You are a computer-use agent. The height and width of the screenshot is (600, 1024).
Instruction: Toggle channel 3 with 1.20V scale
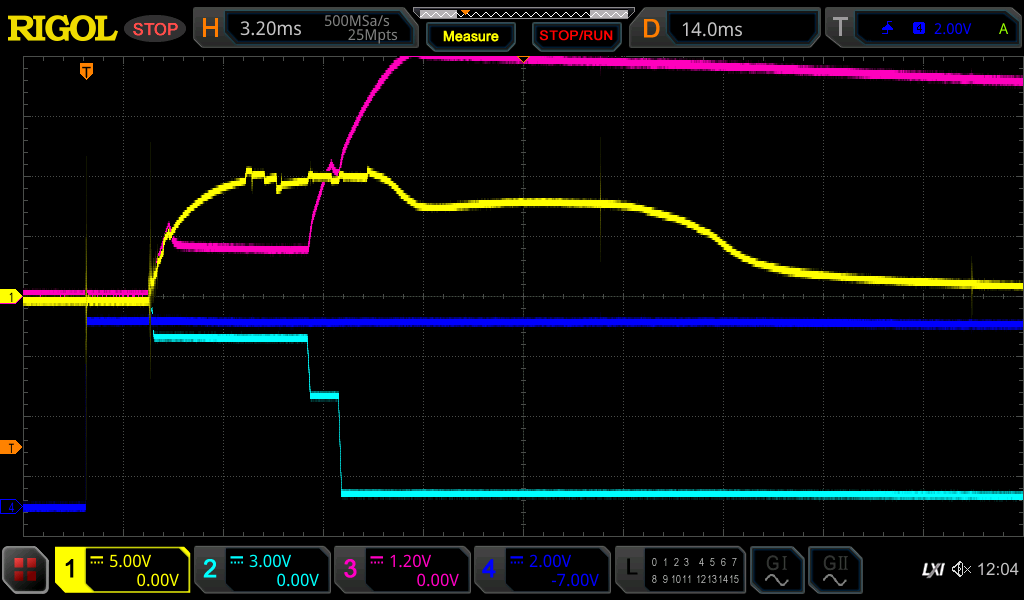[x=401, y=570]
